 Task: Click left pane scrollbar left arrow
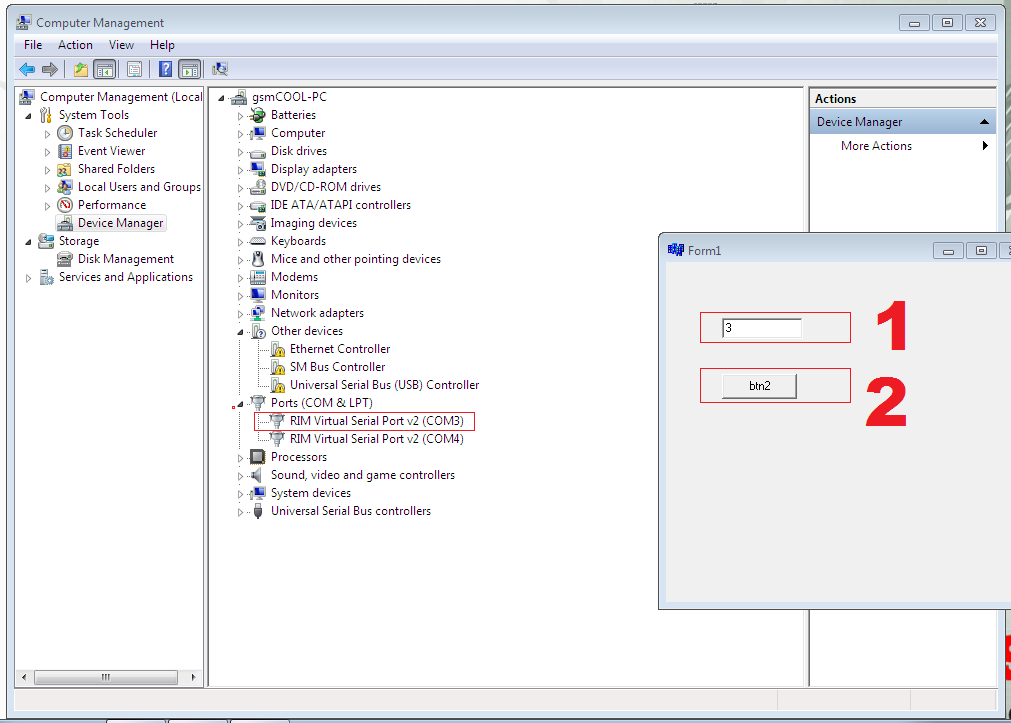pos(24,677)
